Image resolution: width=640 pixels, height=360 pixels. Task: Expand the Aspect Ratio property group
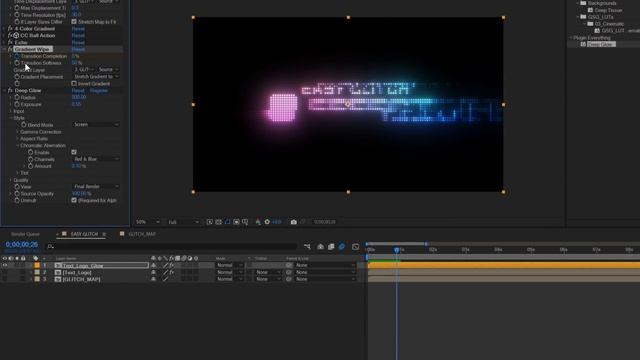(x=18, y=139)
